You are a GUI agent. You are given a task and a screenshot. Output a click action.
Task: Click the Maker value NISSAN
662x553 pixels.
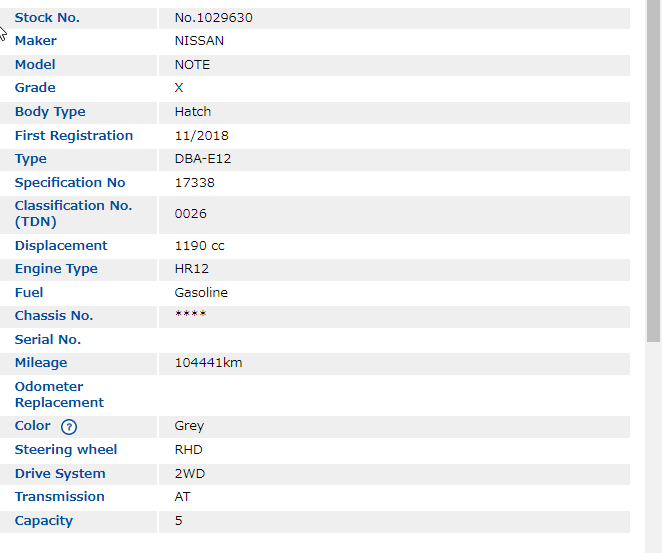point(199,41)
